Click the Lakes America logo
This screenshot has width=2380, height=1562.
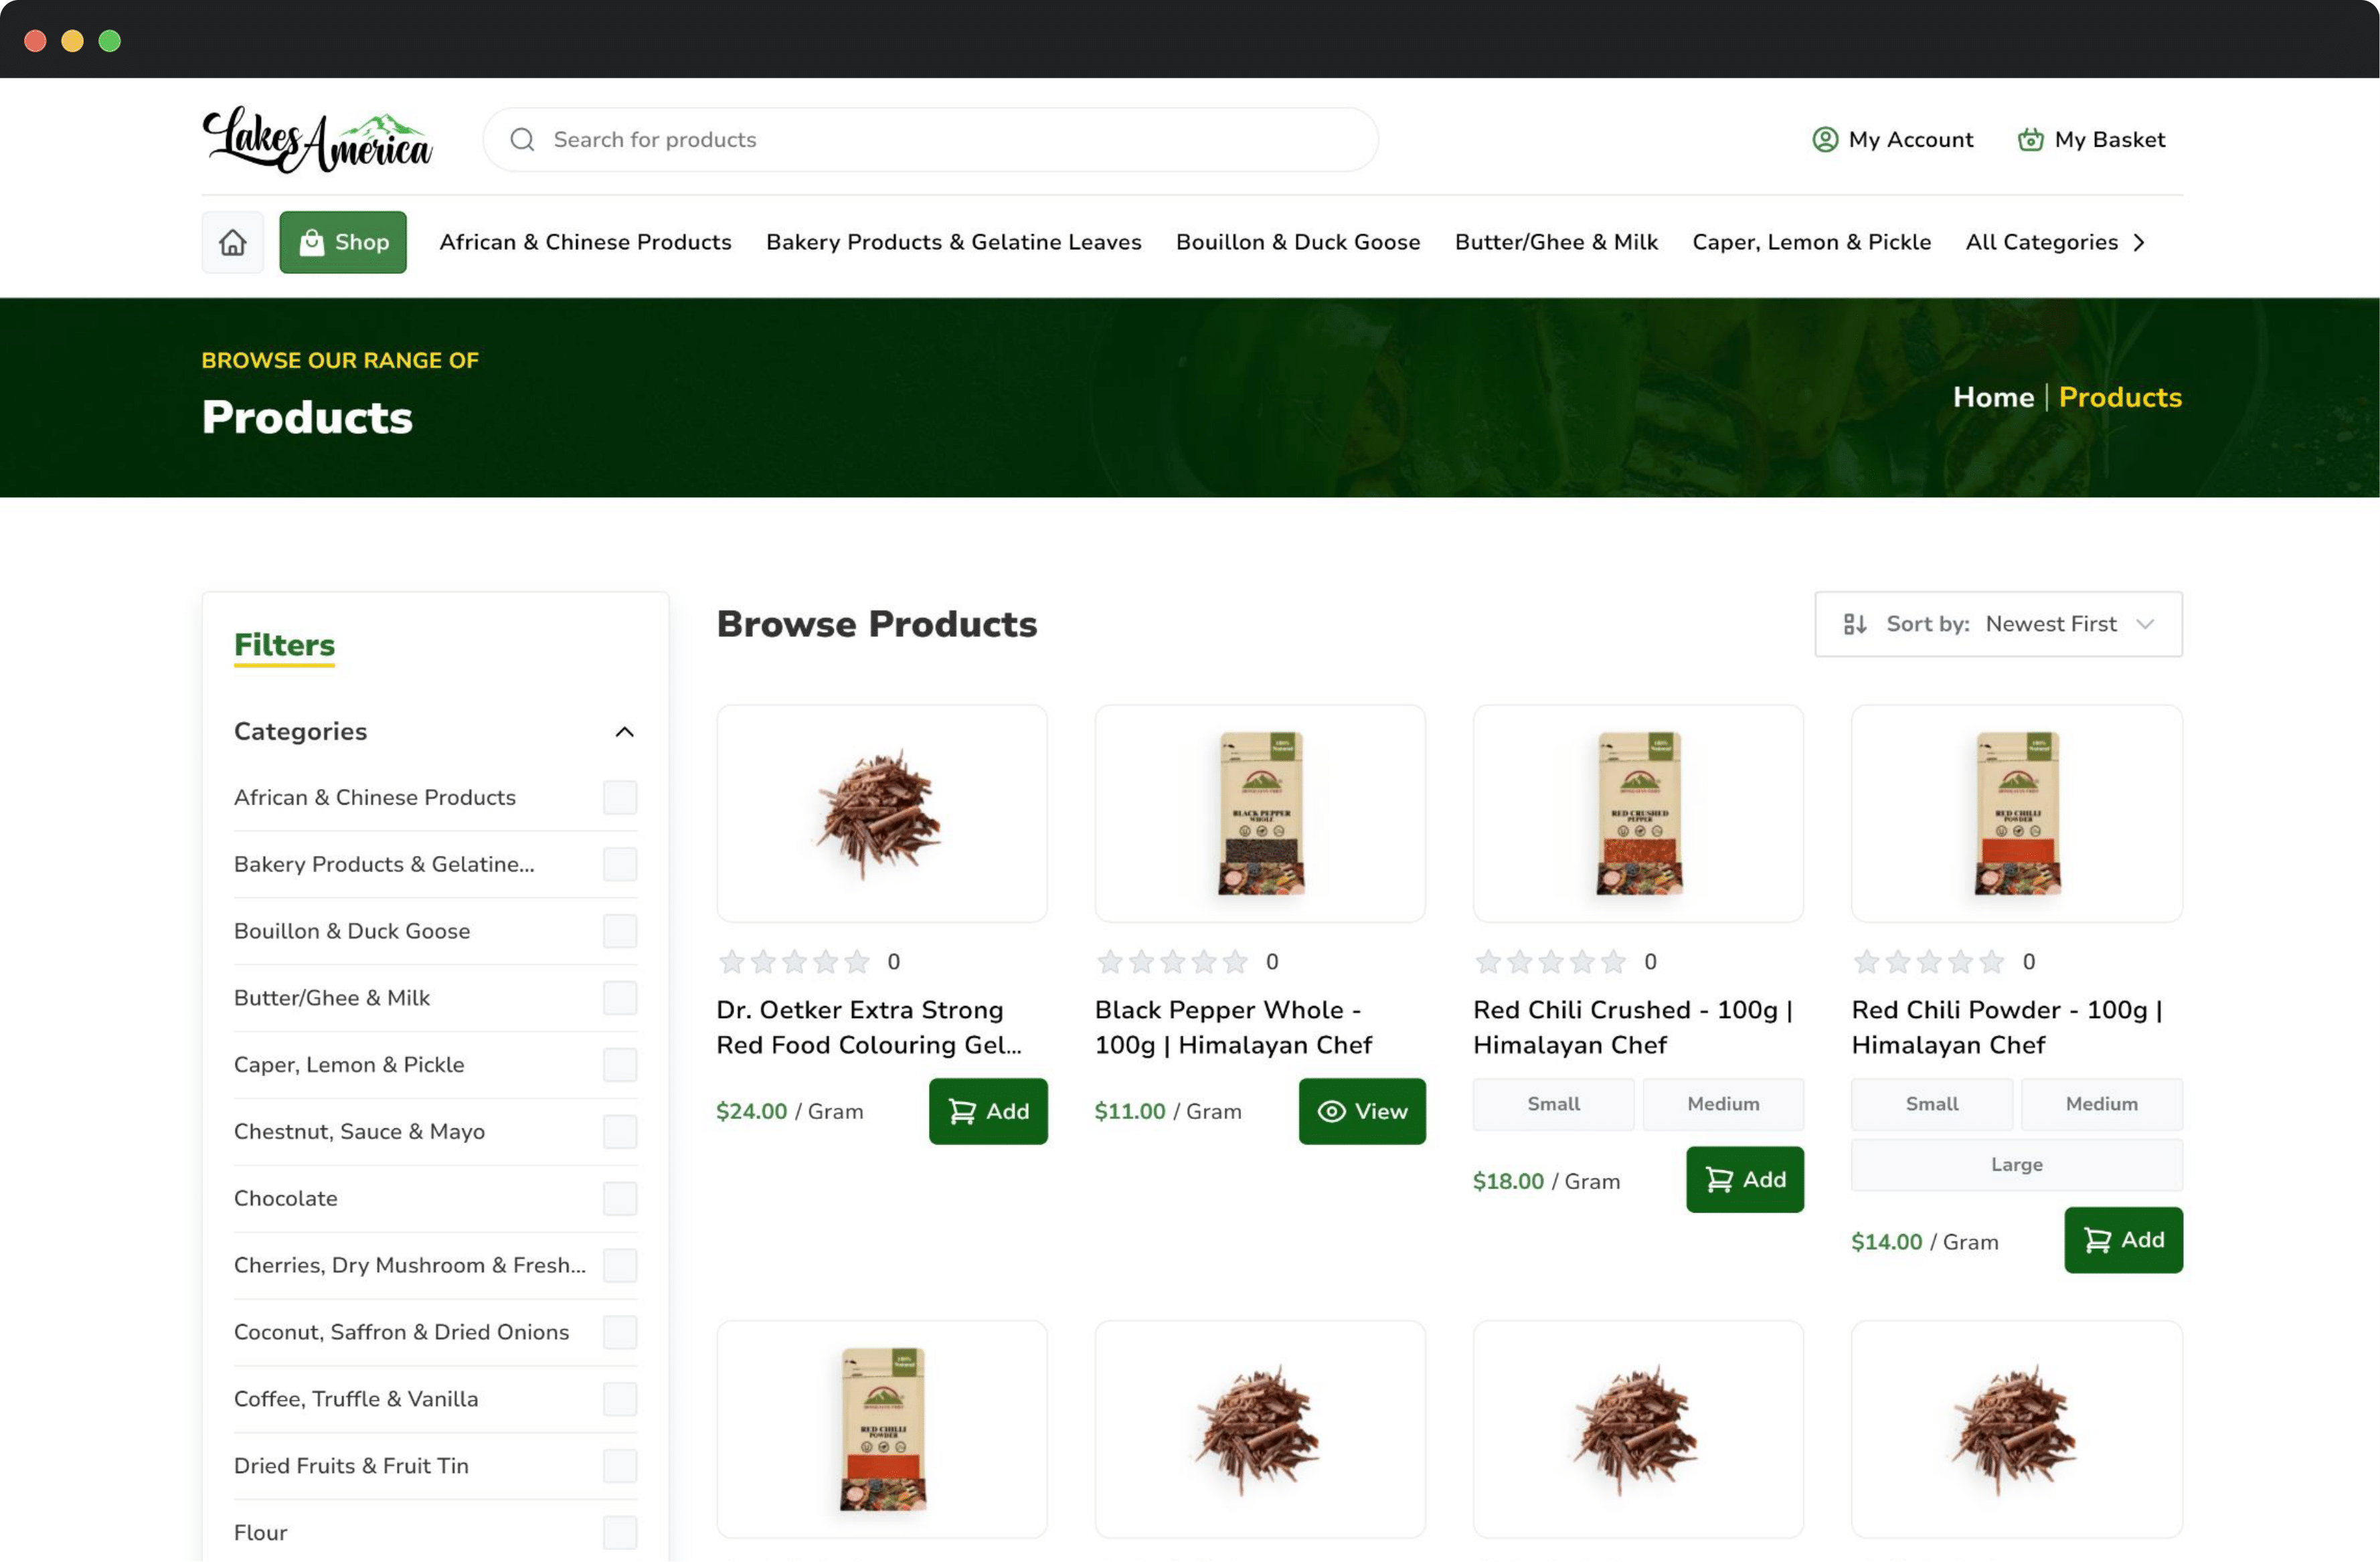click(317, 140)
